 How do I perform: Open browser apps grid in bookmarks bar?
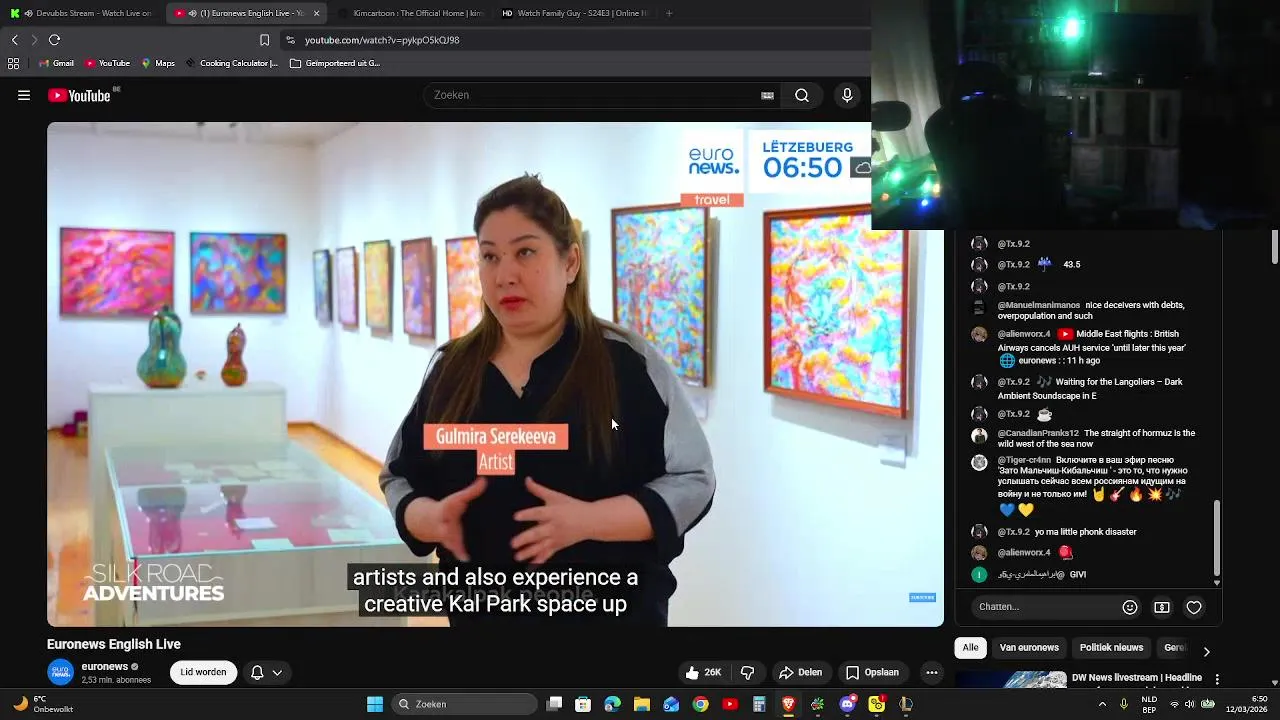tap(13, 63)
